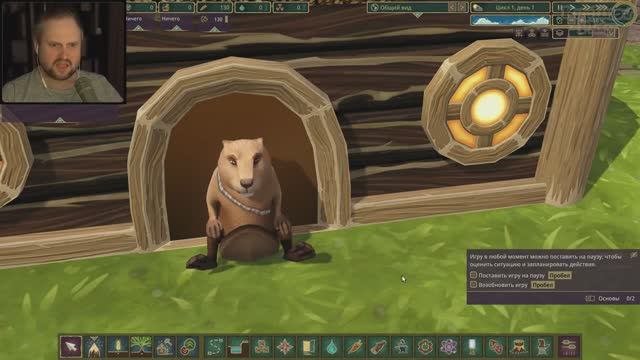Image resolution: width=640 pixels, height=360 pixels.
Task: Expand the first 'Ничего' panel arrow
Action: [138, 28]
